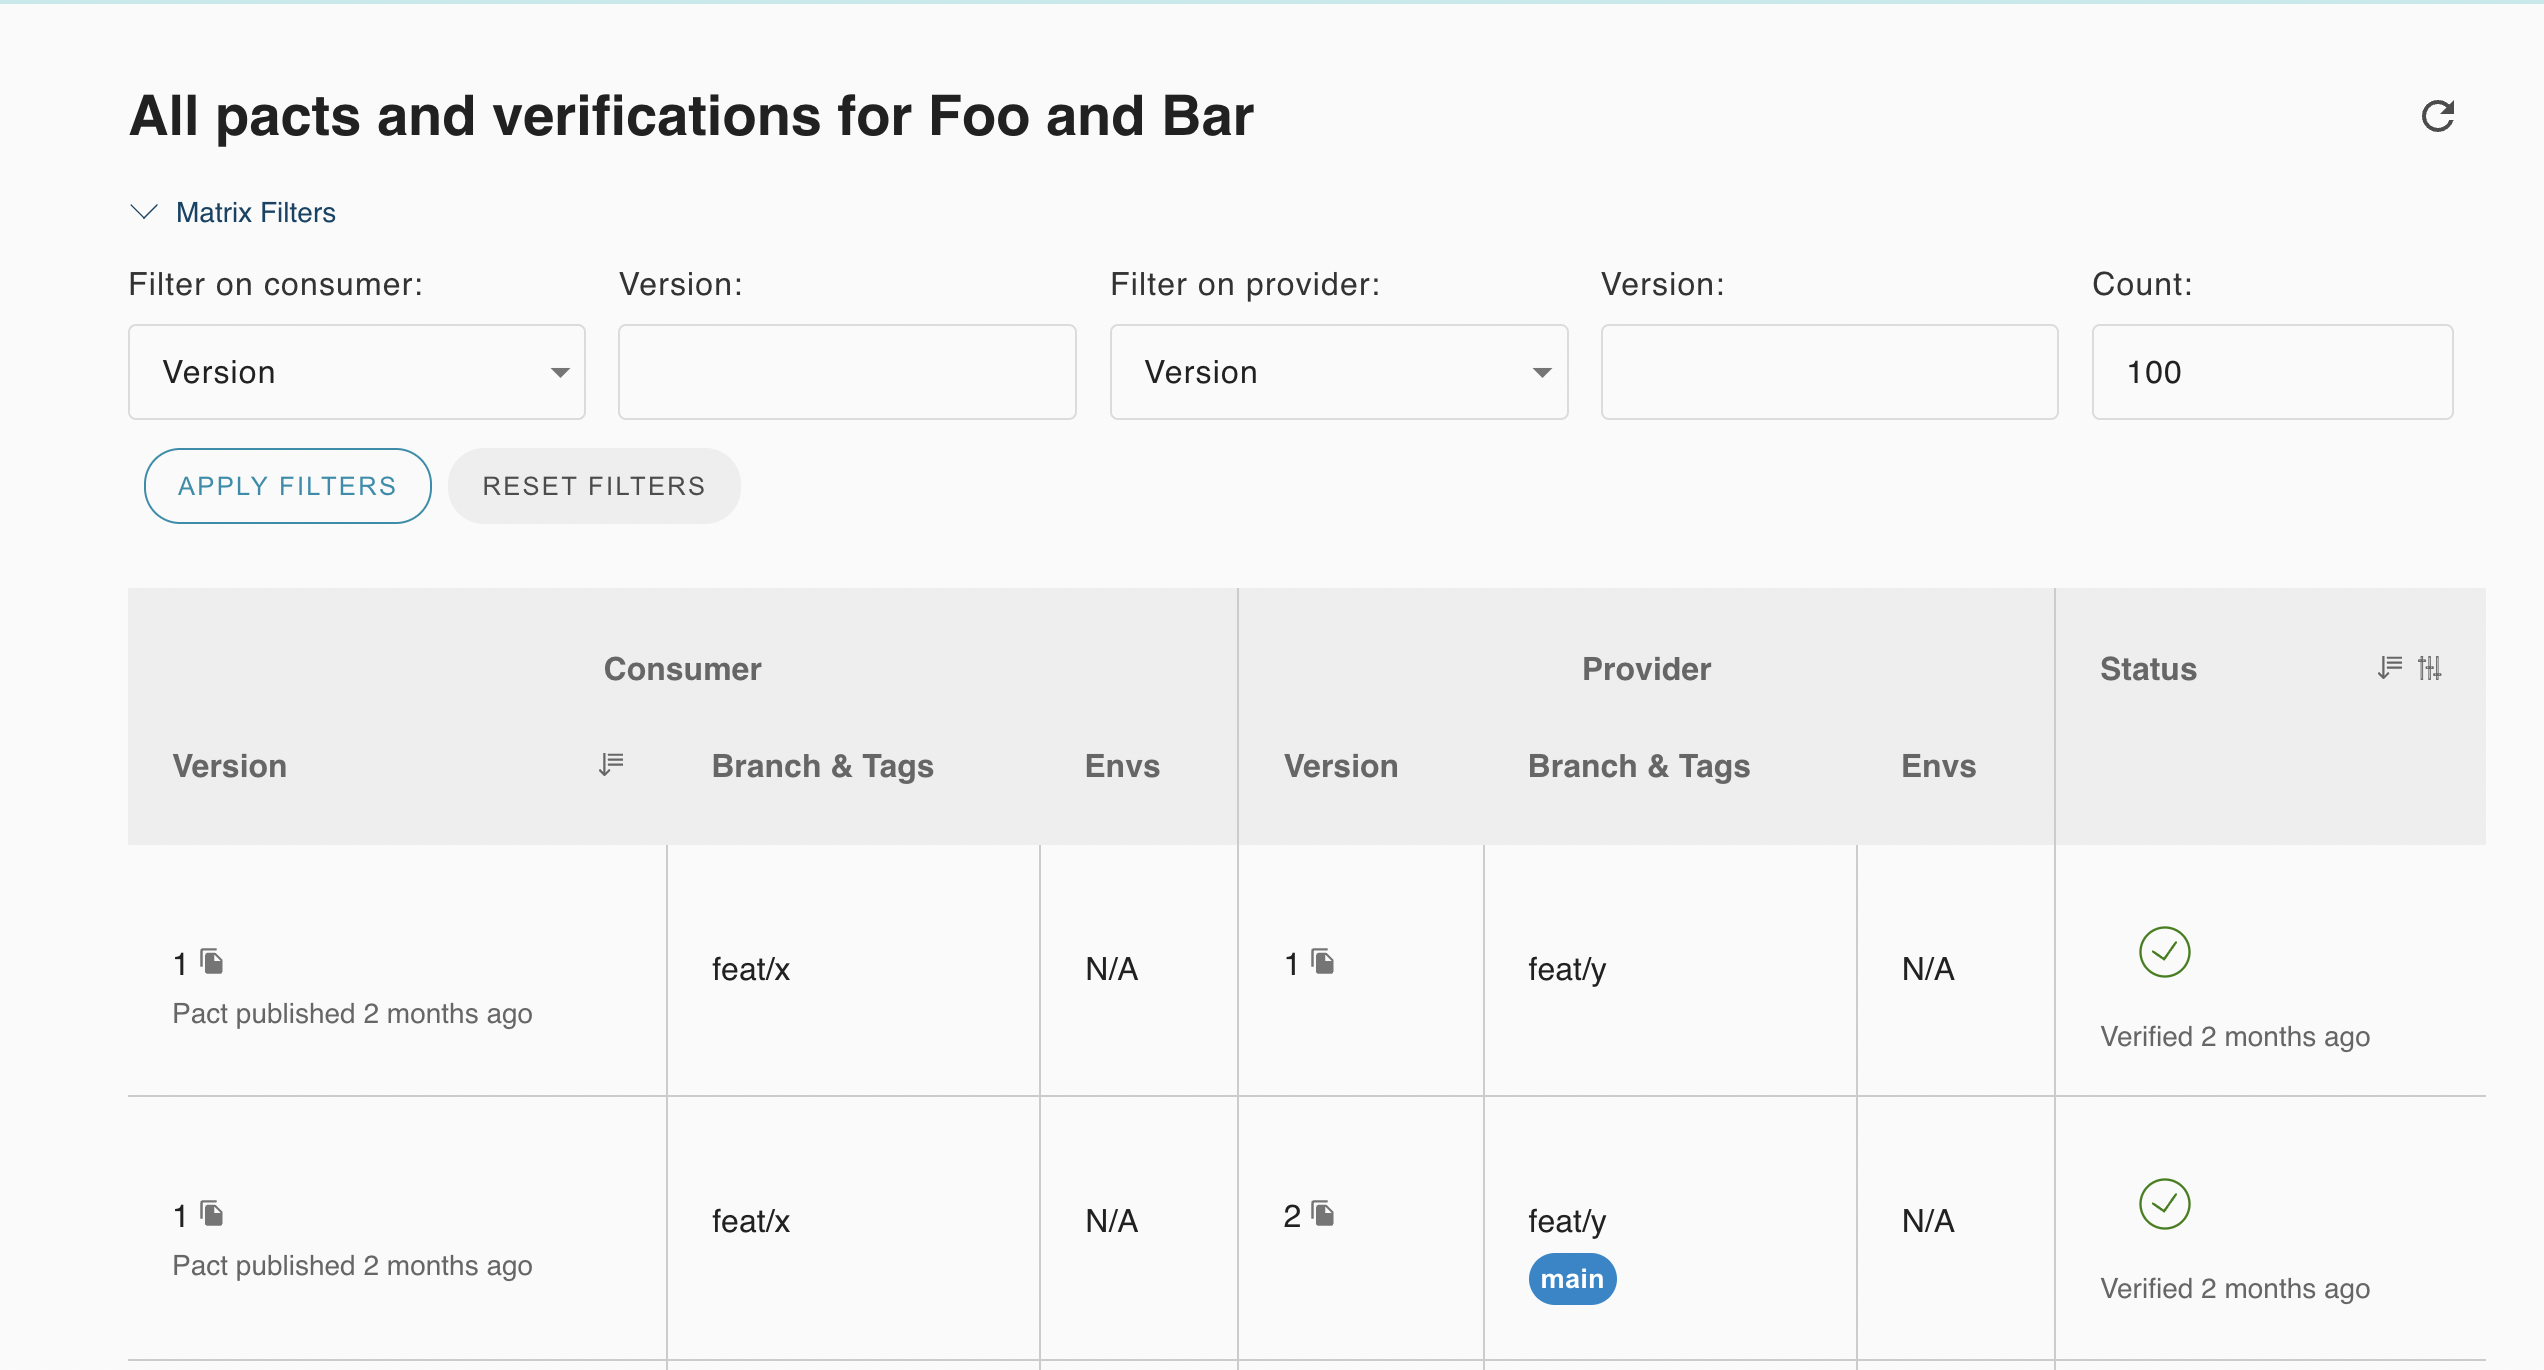Image resolution: width=2544 pixels, height=1370 pixels.
Task: Copy provider version 1 in first row
Action: click(1323, 962)
